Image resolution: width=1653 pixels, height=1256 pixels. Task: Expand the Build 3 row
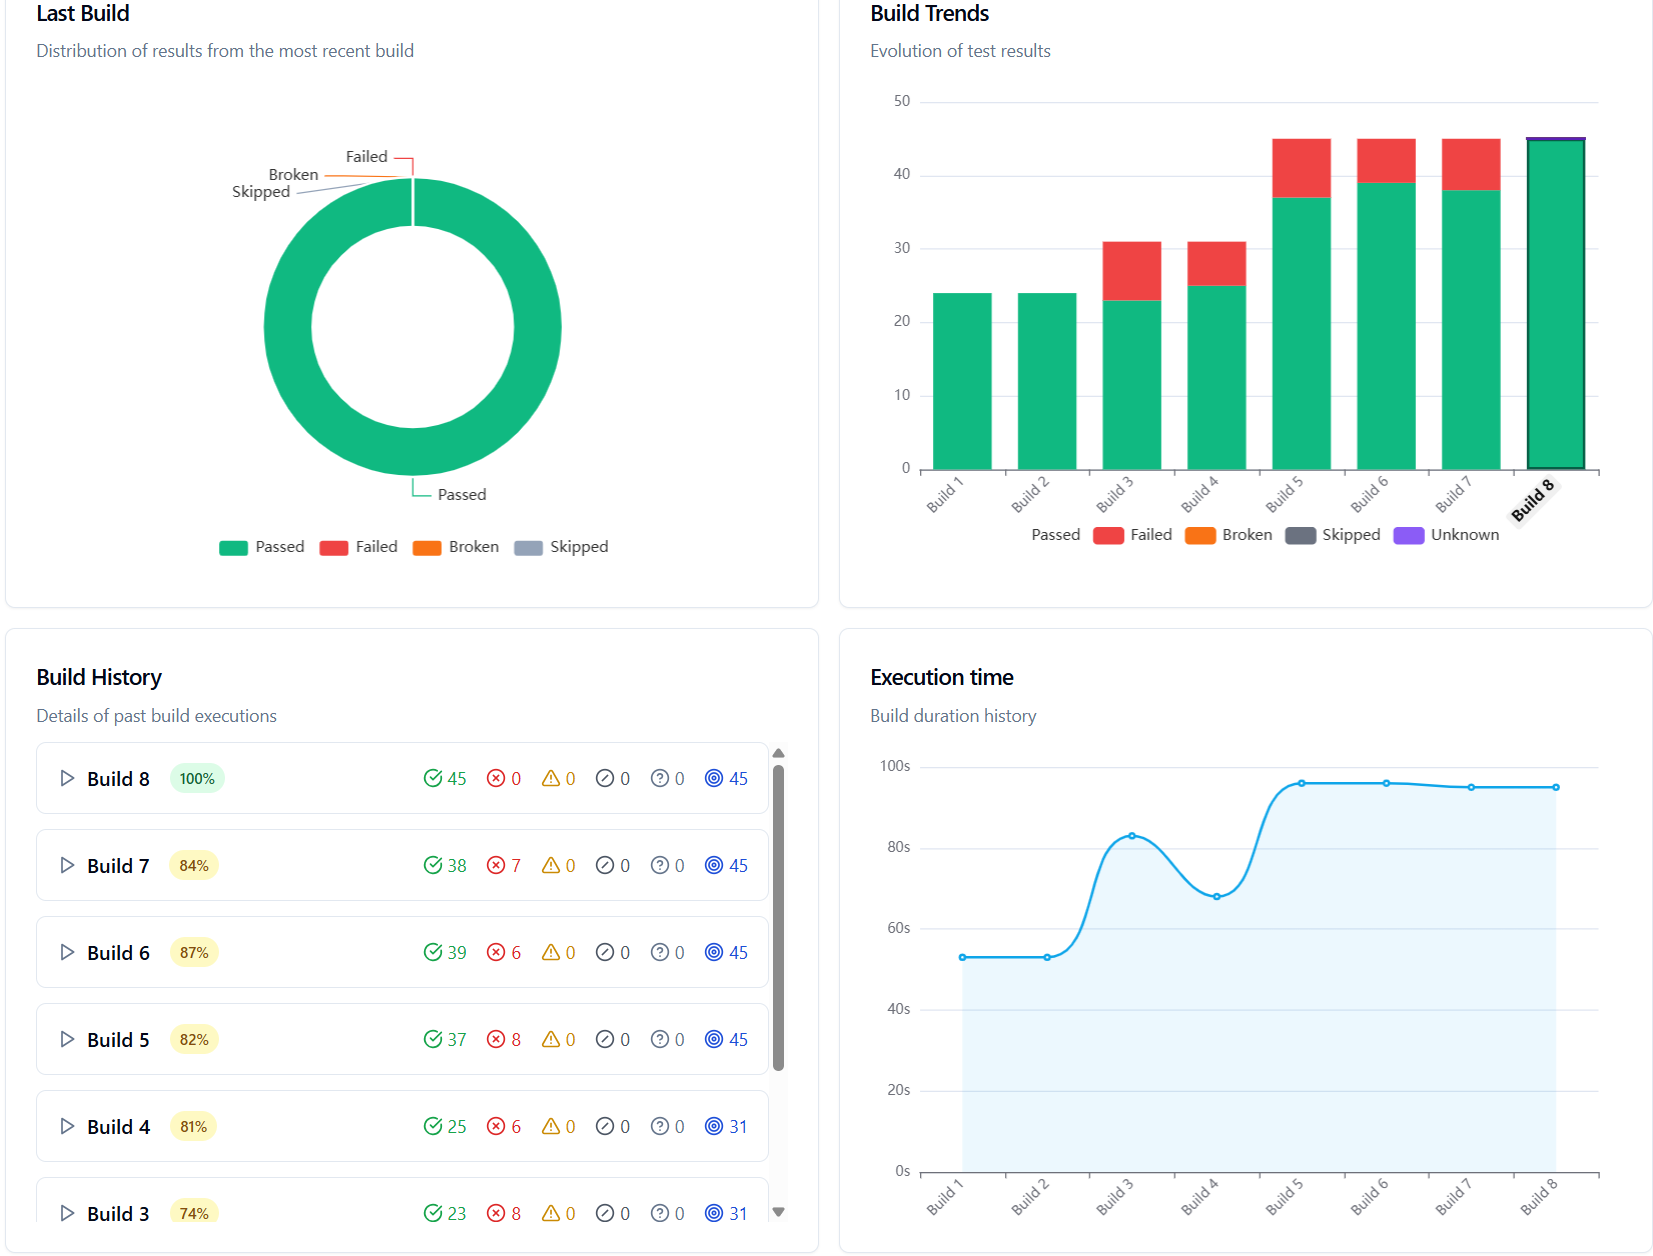coord(67,1213)
